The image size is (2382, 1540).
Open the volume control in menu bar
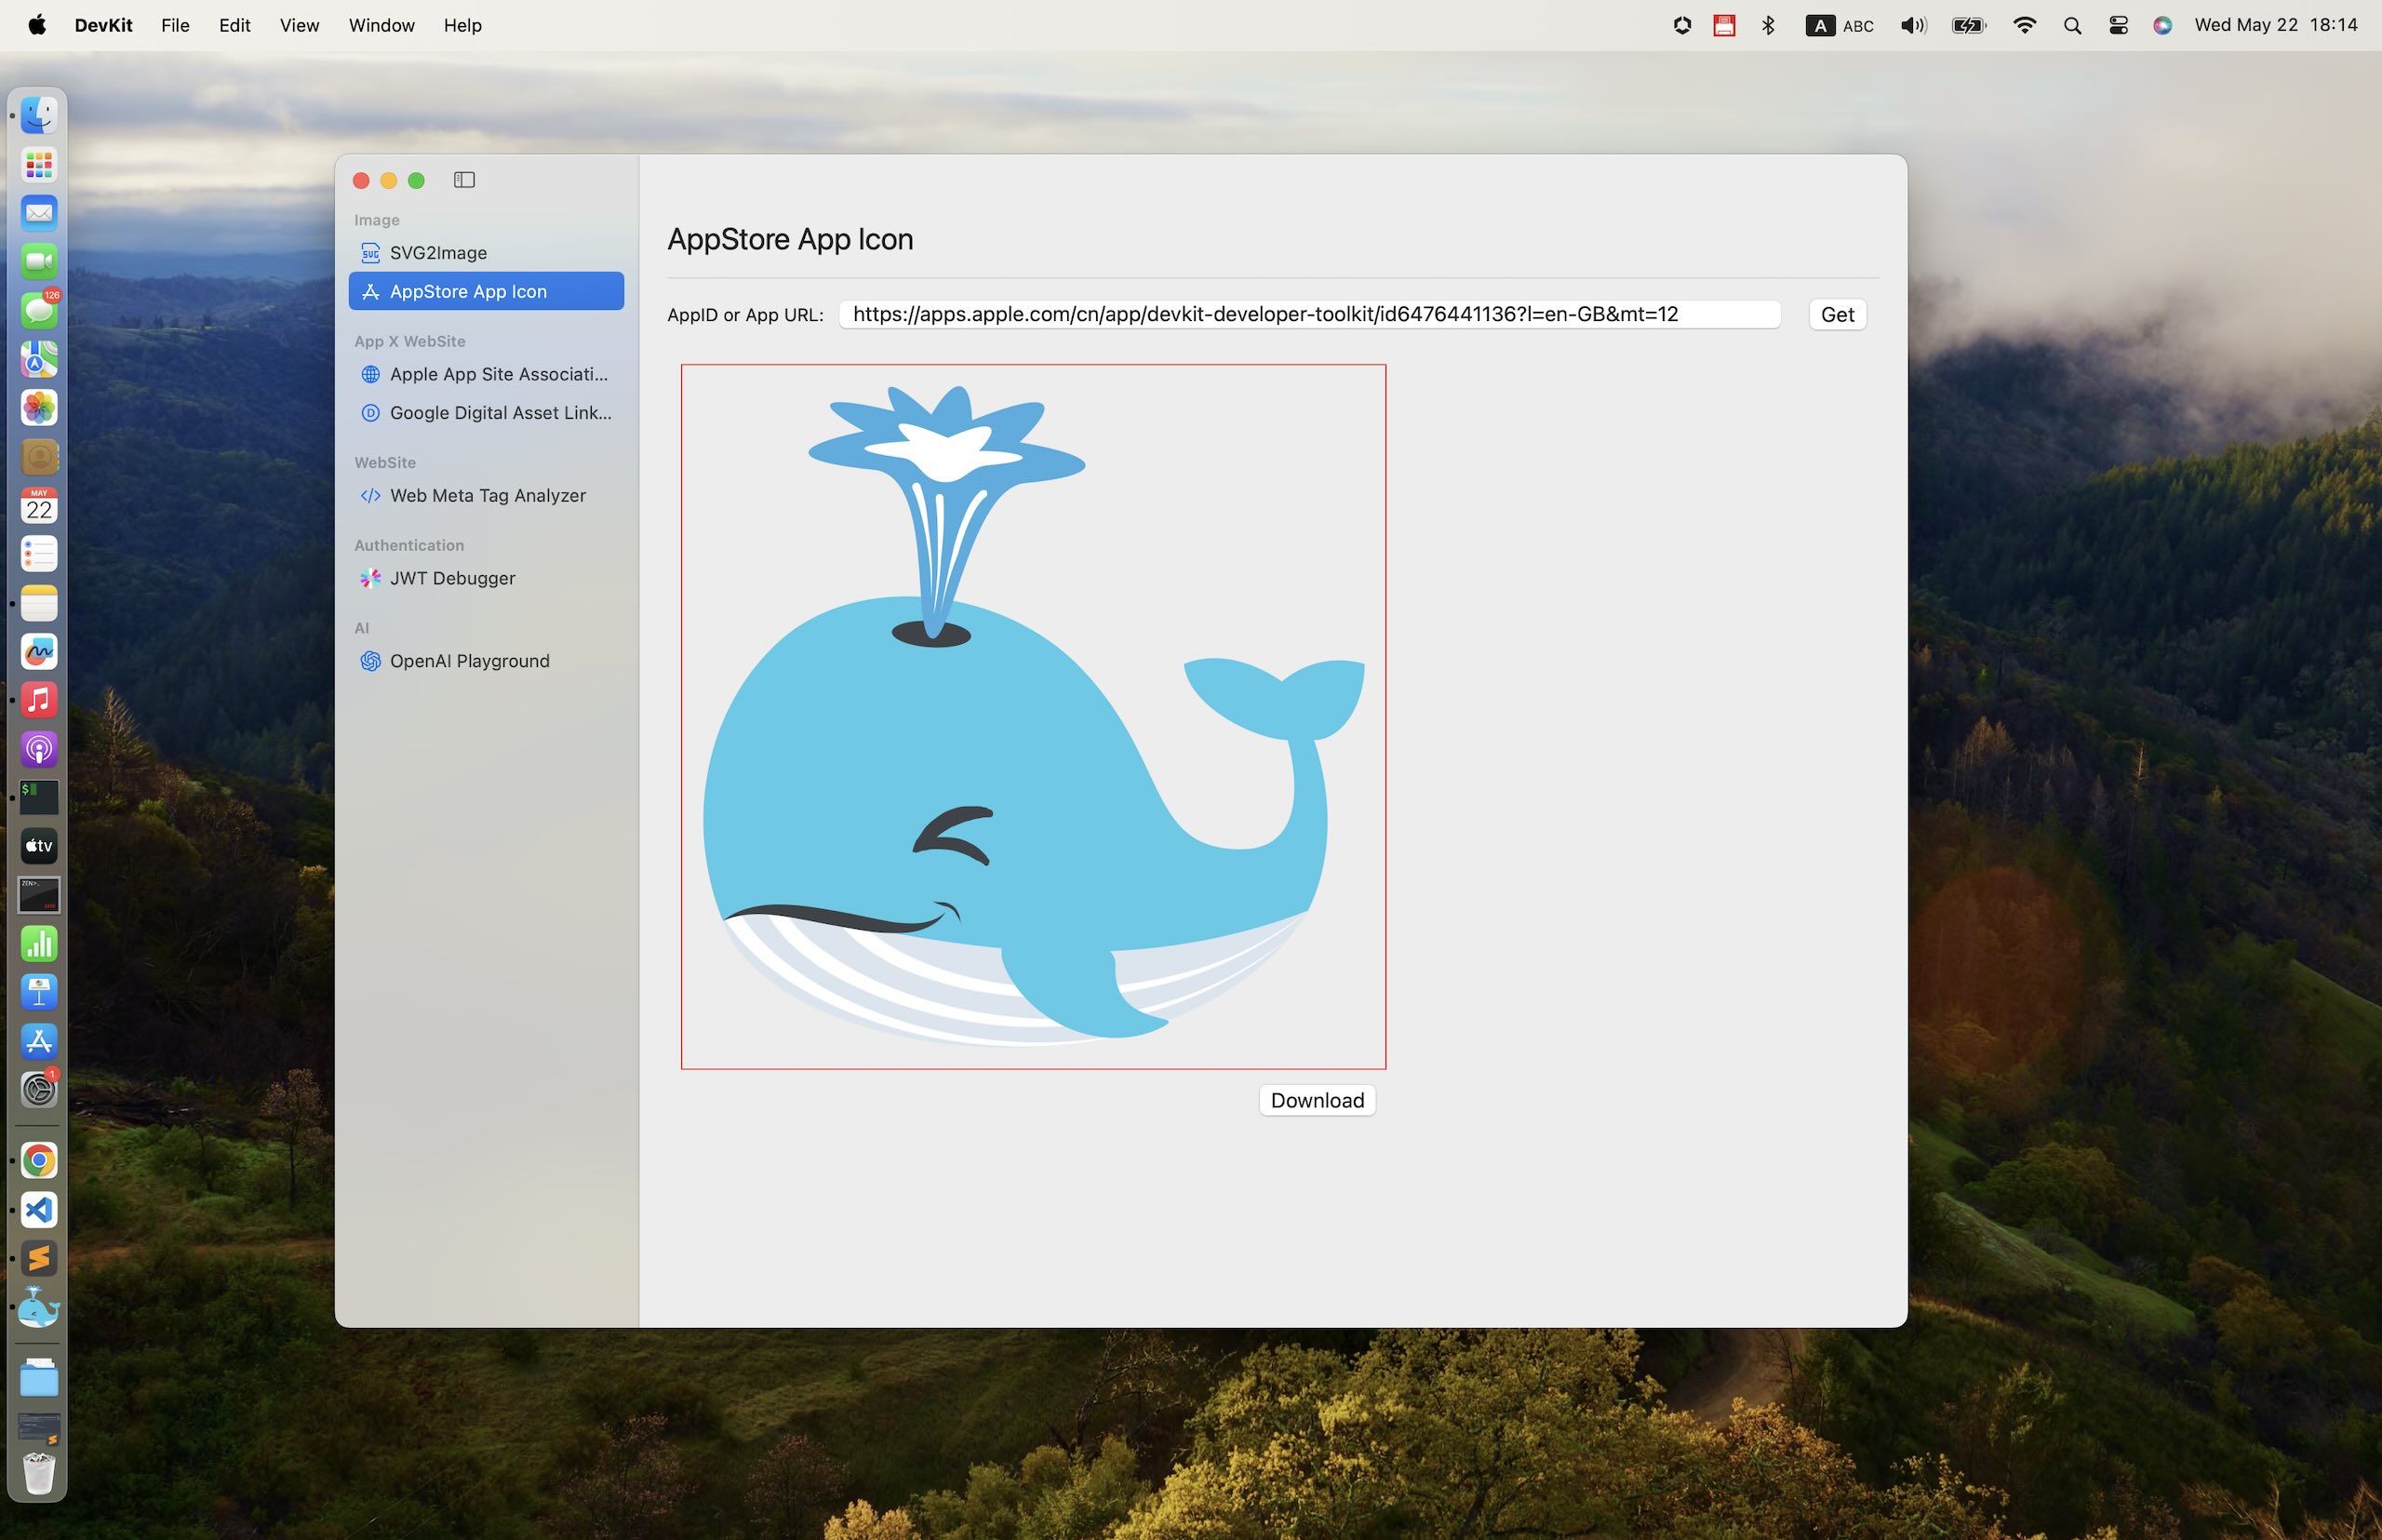(x=1913, y=25)
